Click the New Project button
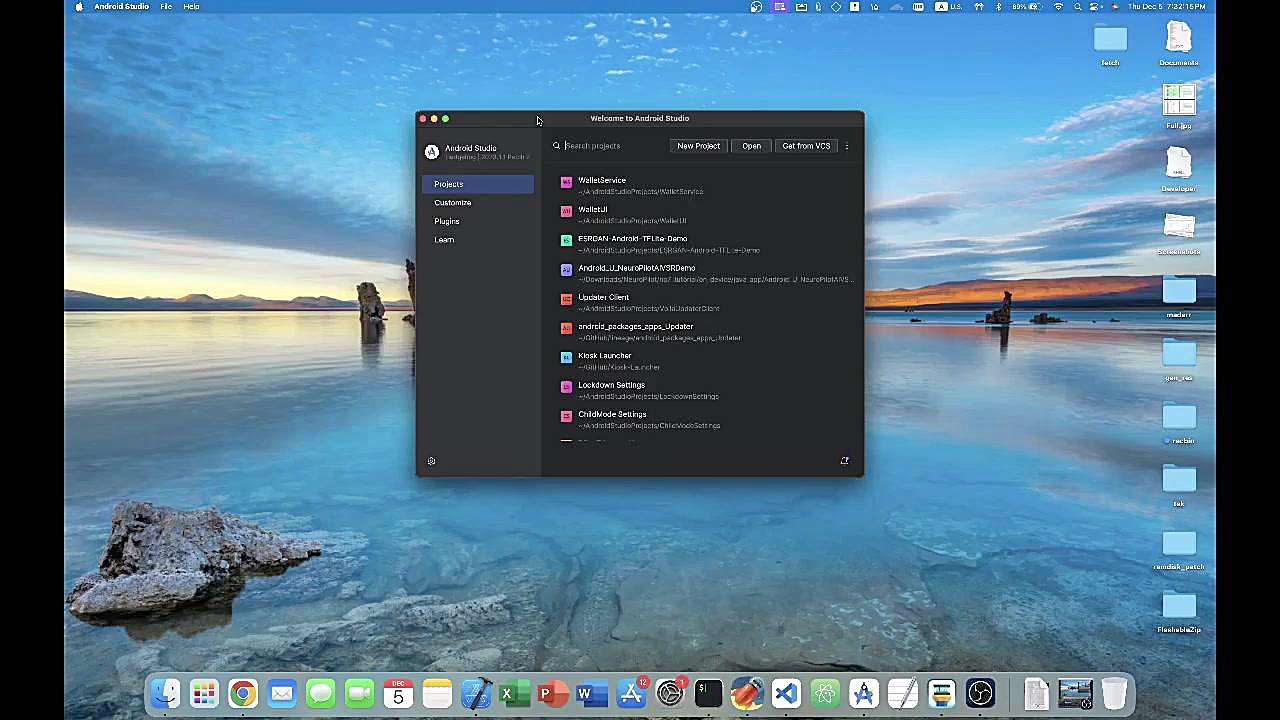The image size is (1280, 720). (698, 146)
